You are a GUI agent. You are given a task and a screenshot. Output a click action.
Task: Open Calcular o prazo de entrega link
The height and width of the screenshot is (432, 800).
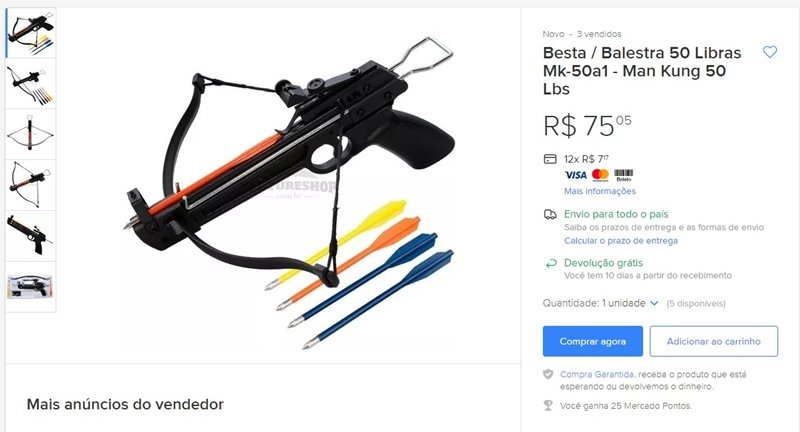[x=620, y=241]
